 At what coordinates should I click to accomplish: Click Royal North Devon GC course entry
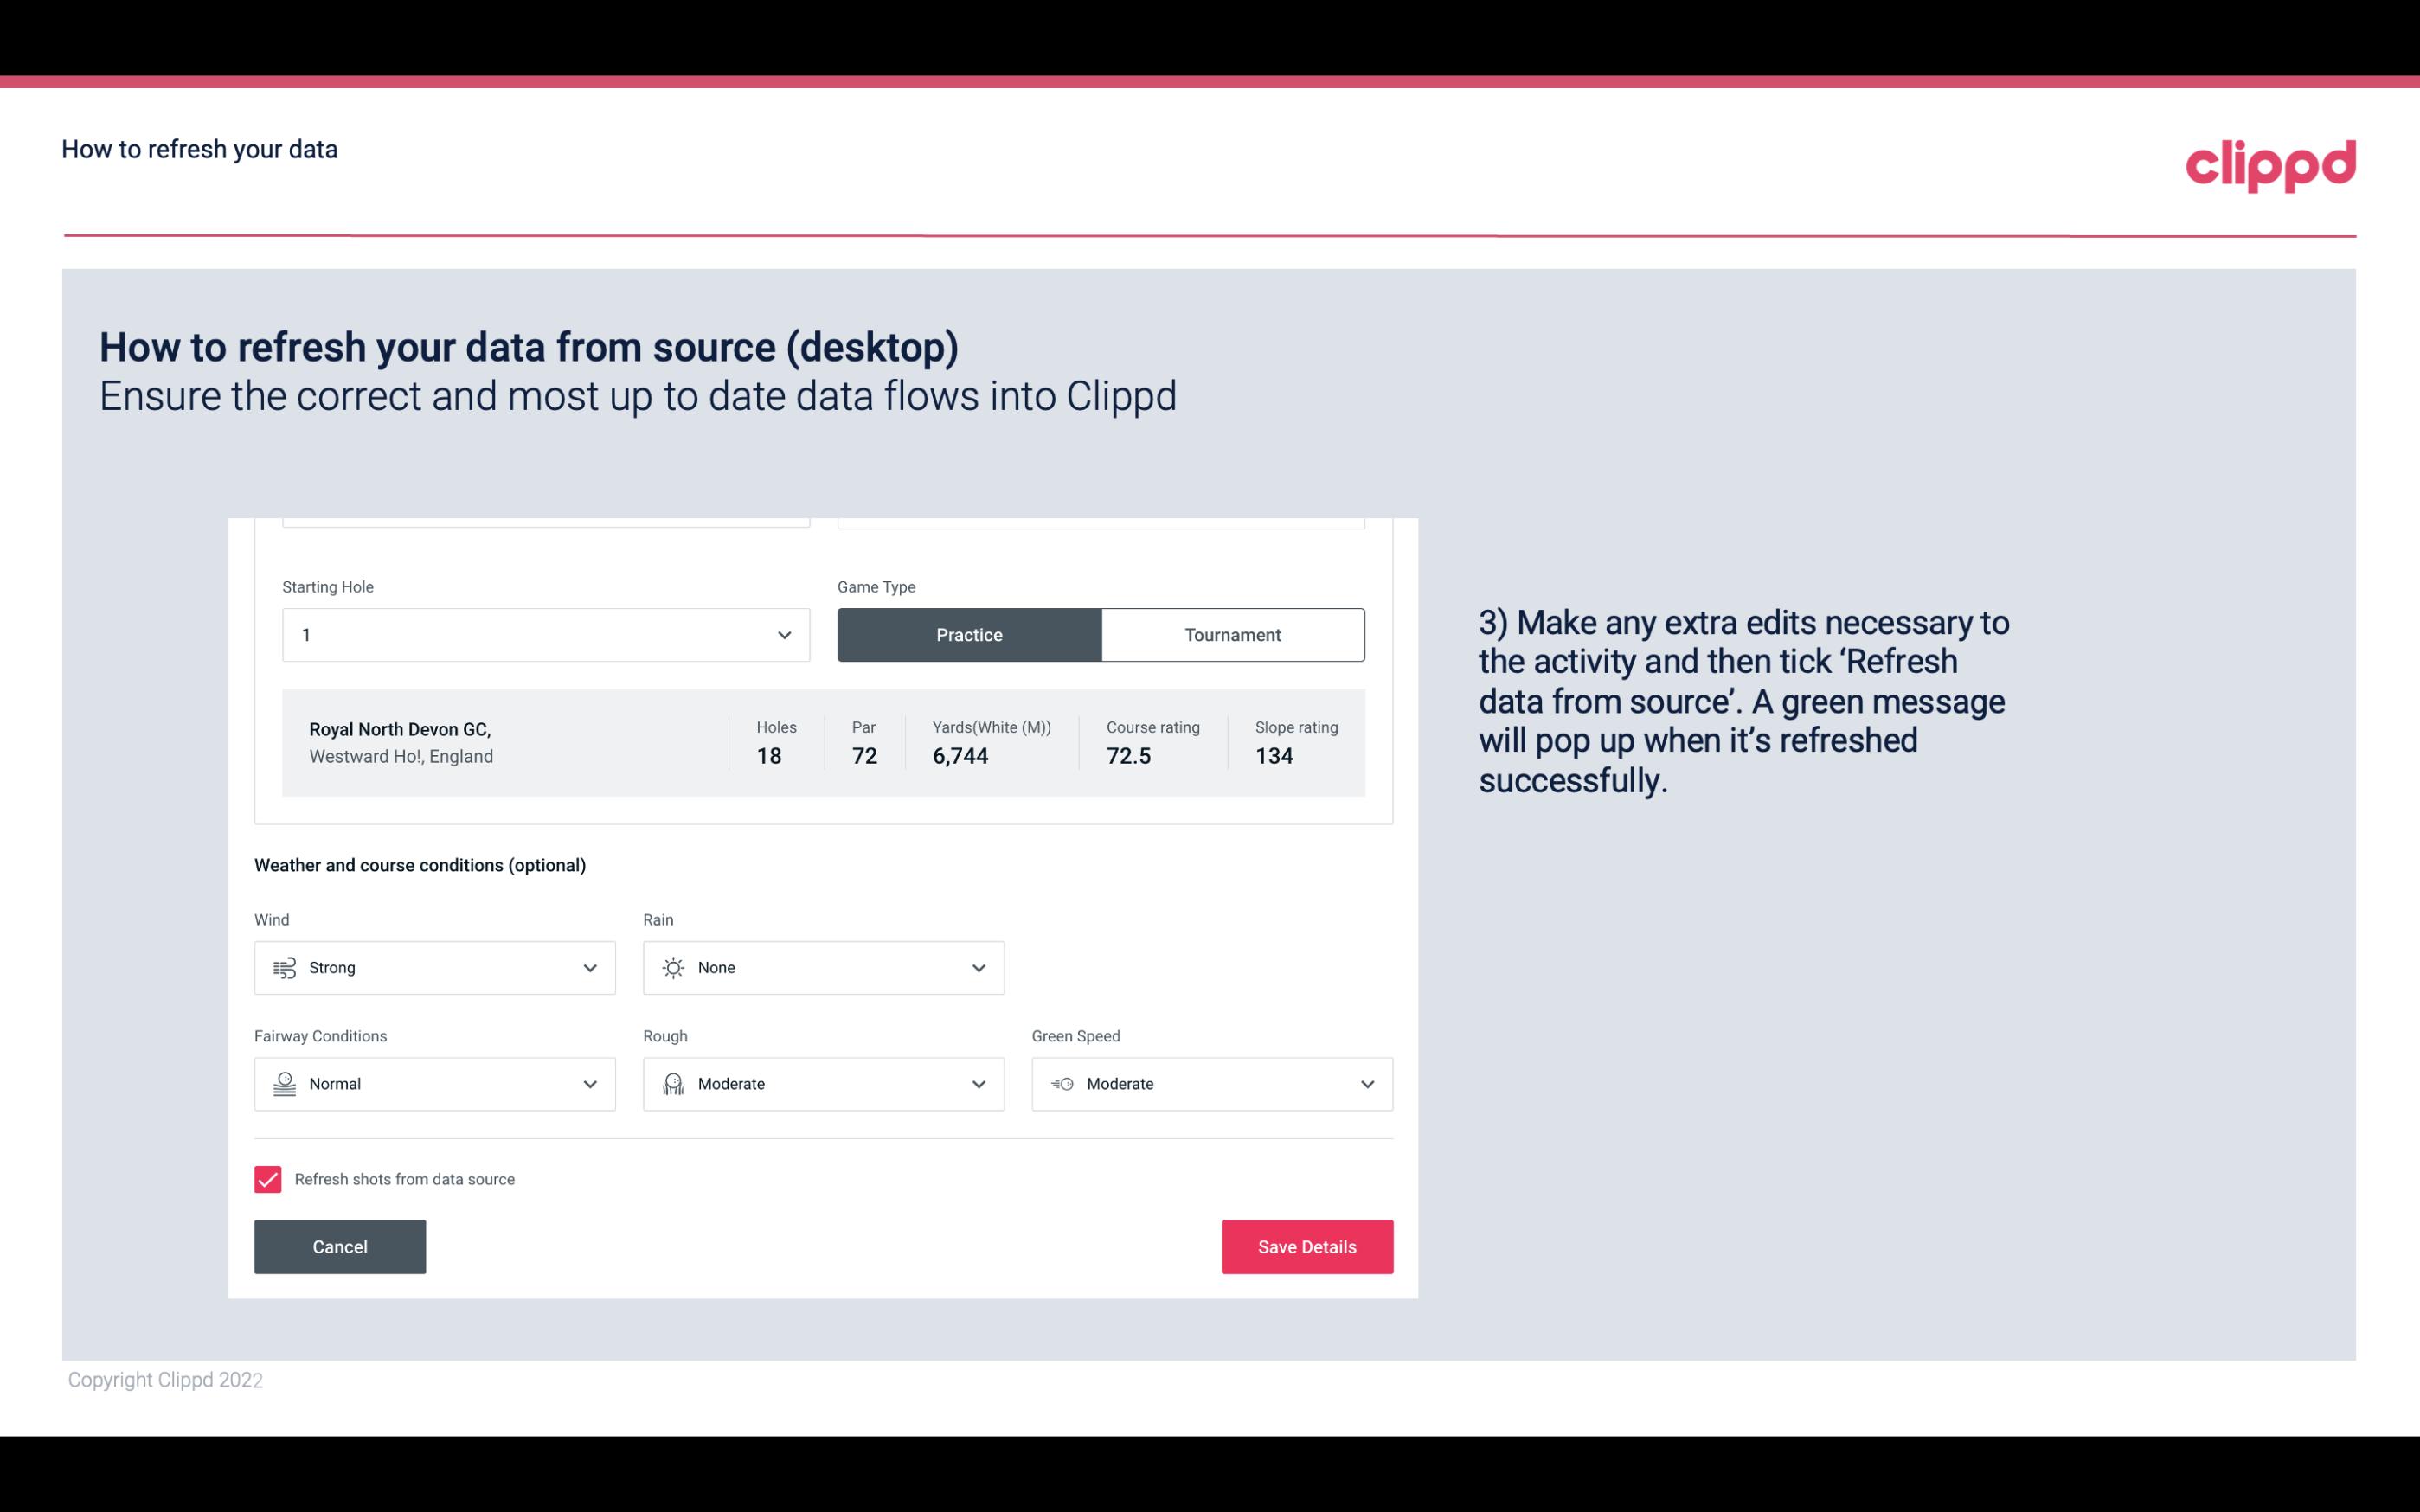tap(822, 742)
